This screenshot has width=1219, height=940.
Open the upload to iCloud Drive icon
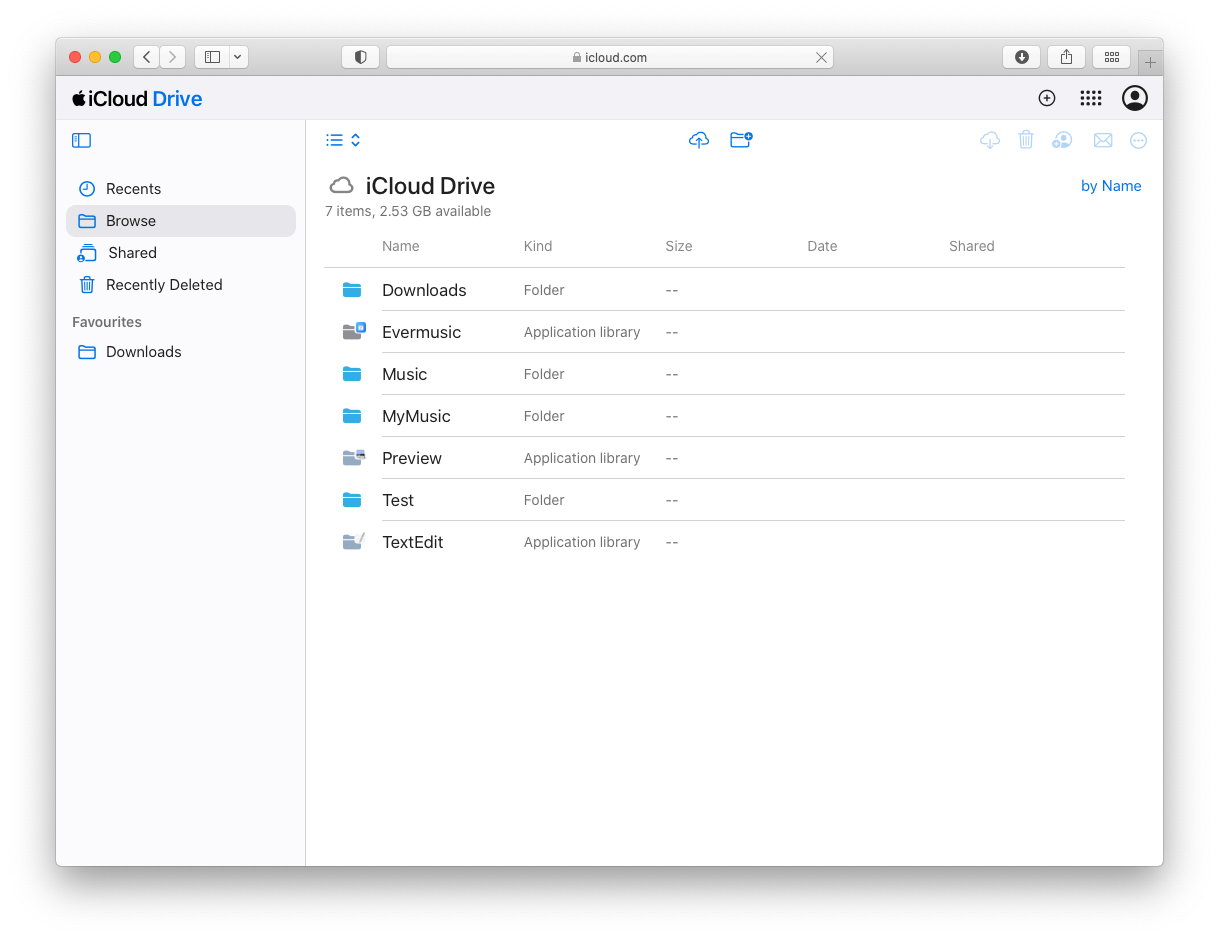click(699, 140)
